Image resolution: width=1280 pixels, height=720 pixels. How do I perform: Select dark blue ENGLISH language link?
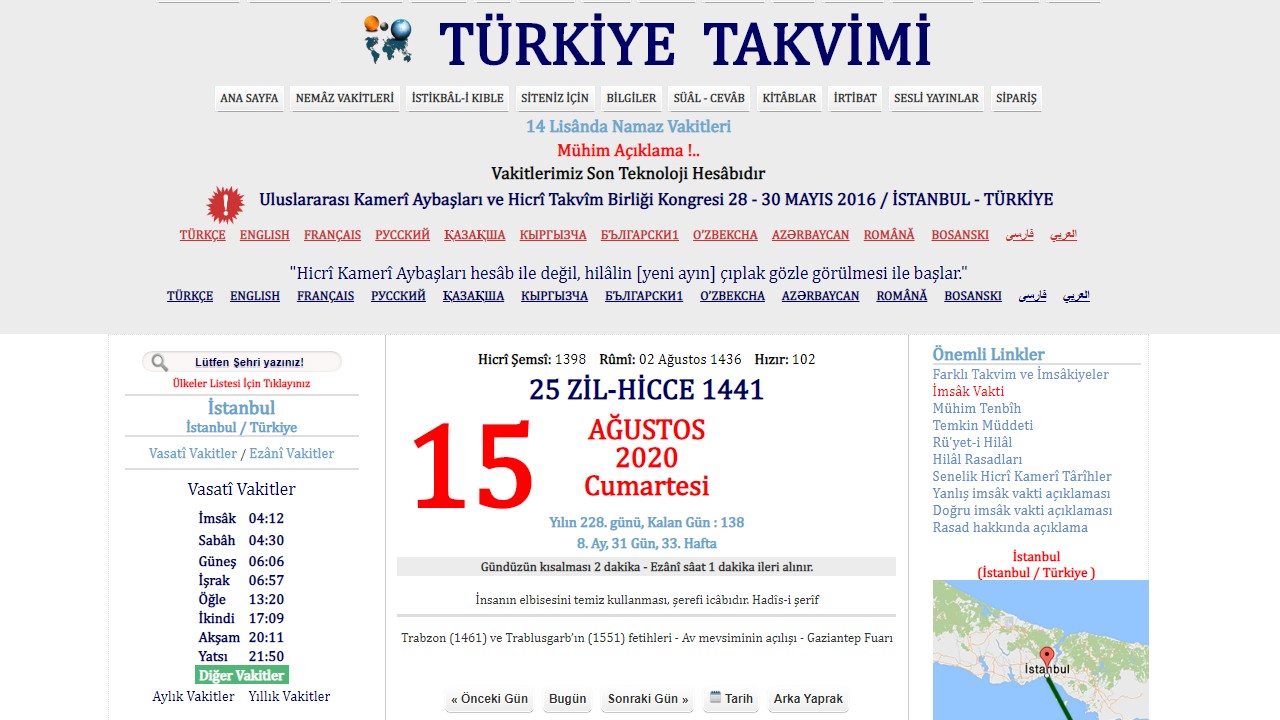pyautogui.click(x=255, y=296)
